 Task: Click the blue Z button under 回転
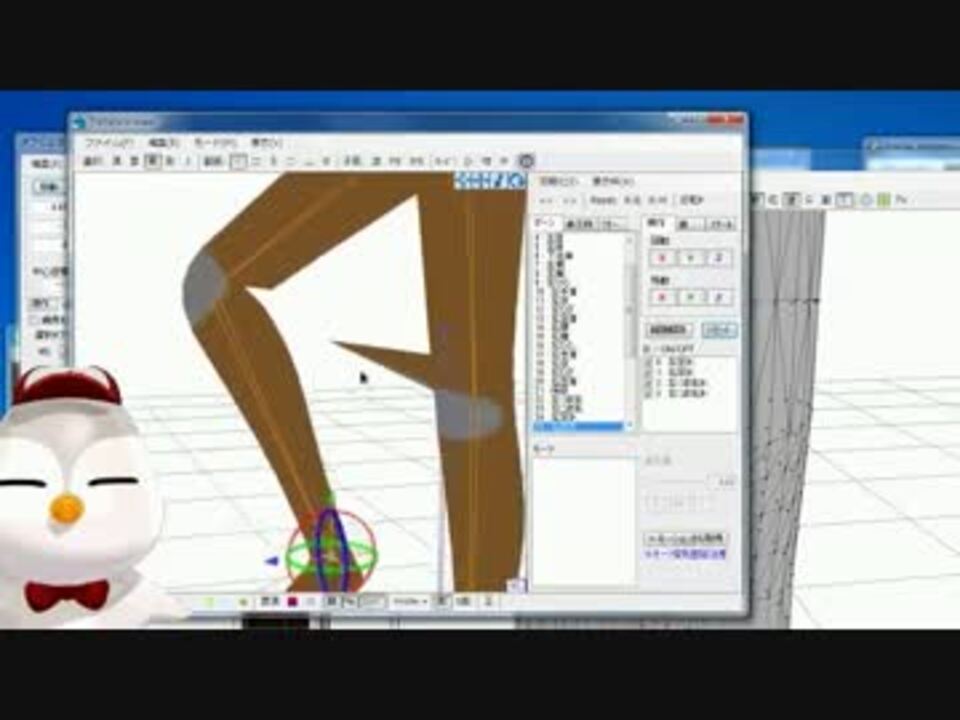pyautogui.click(x=719, y=258)
